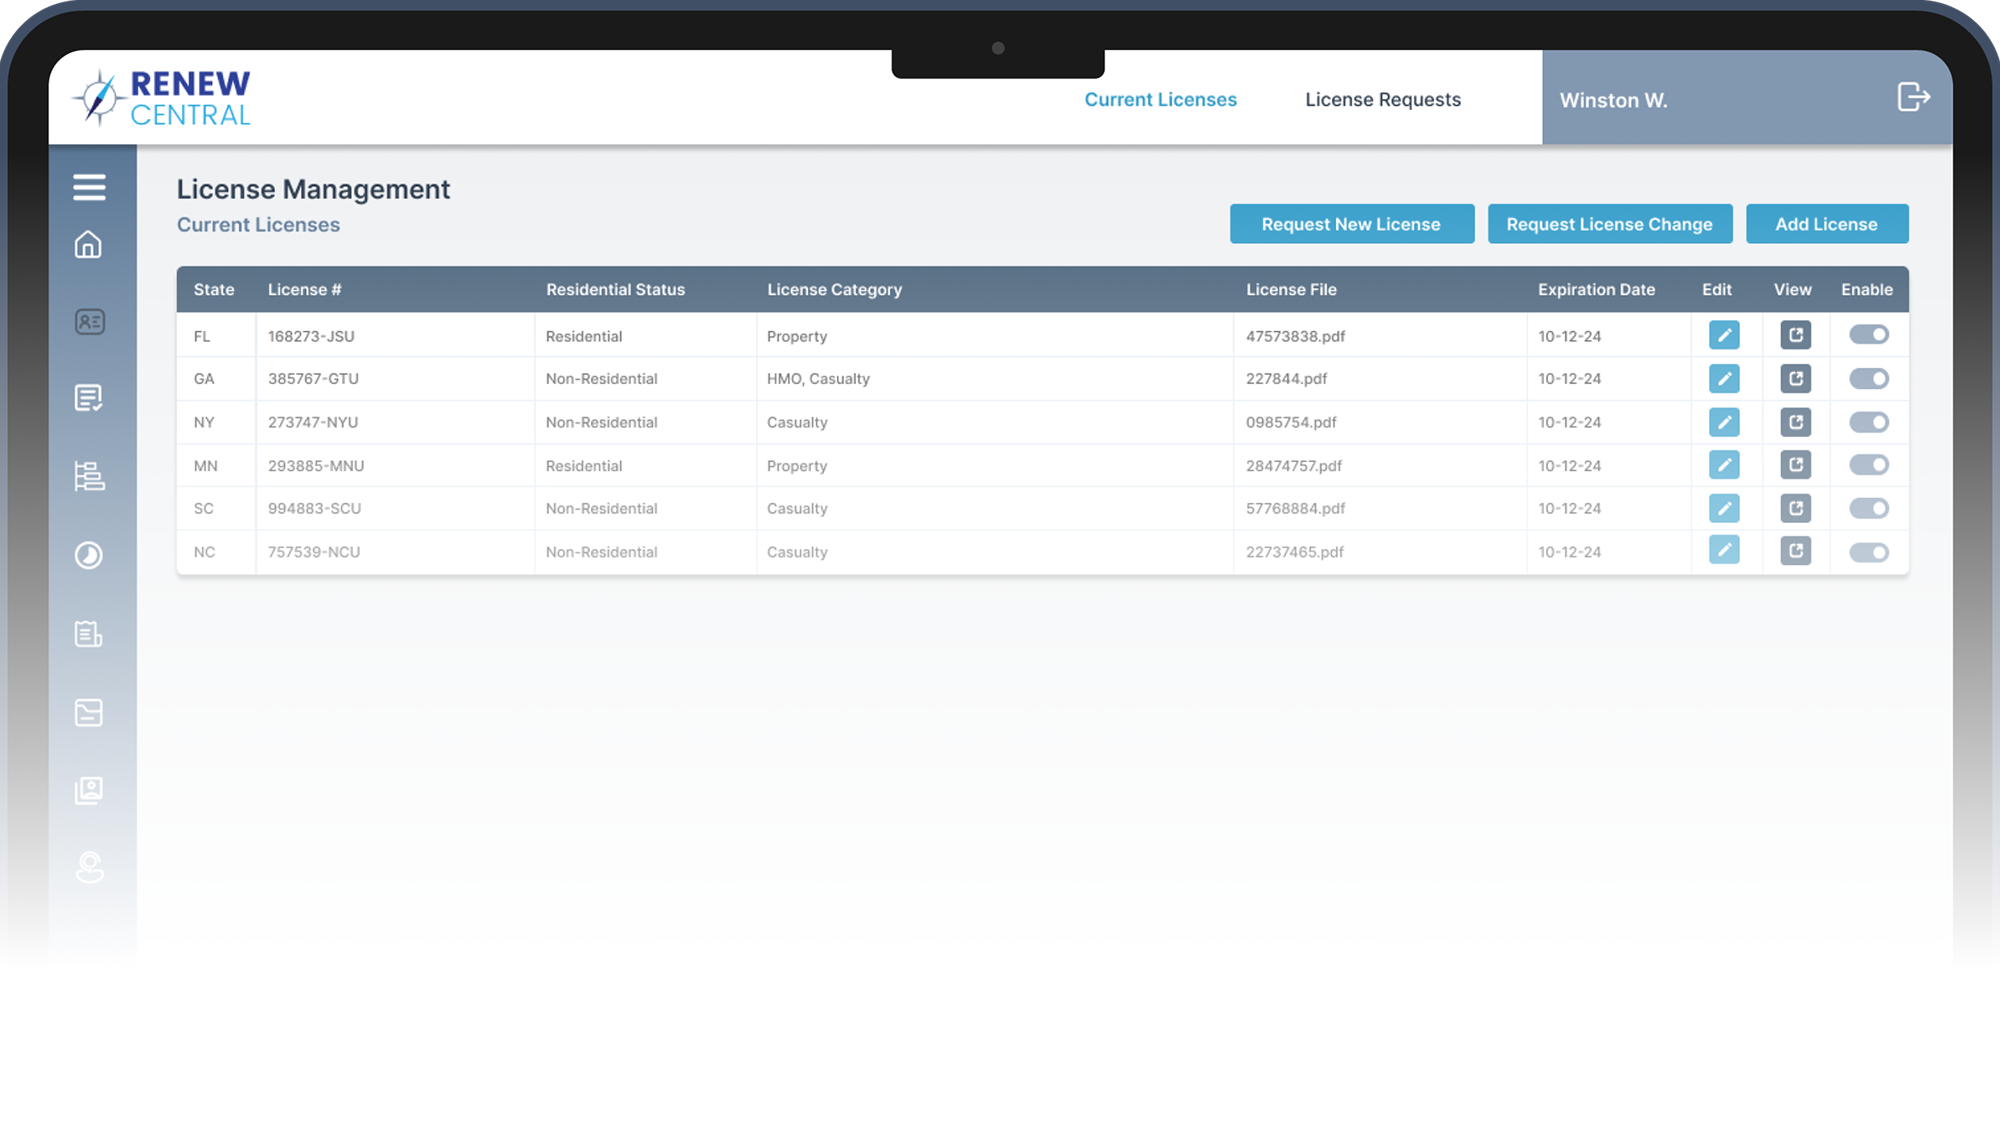Toggle Enable switch for FL license
The width and height of the screenshot is (2000, 1132).
(x=1868, y=335)
